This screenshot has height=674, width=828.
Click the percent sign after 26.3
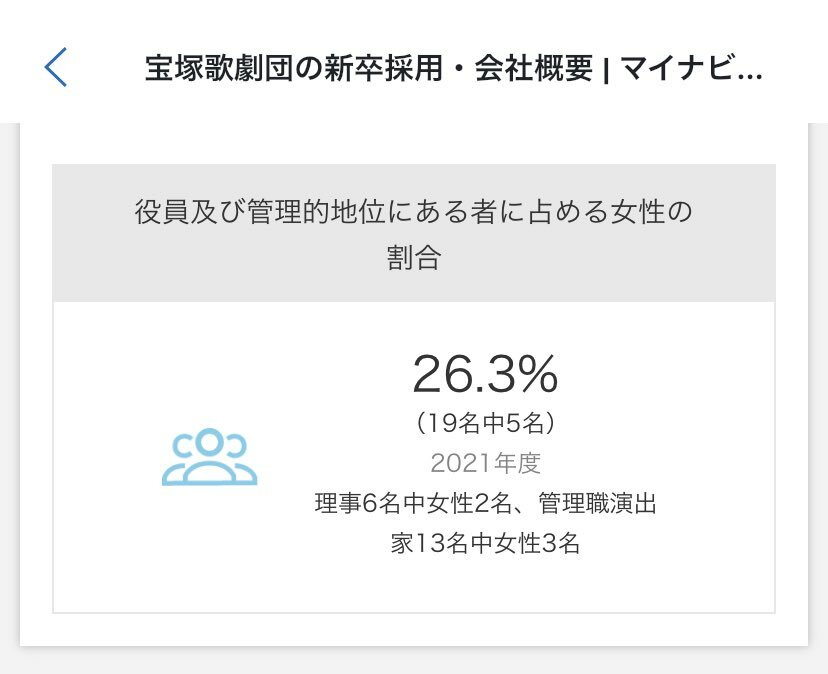click(x=534, y=374)
